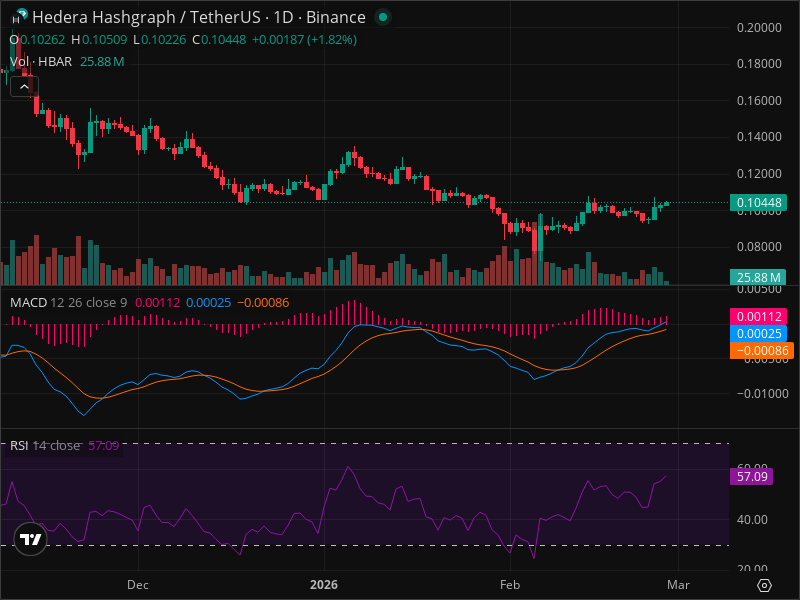This screenshot has height=600, width=800.
Task: Click the 40.00 RSI axis label
Action: (752, 519)
